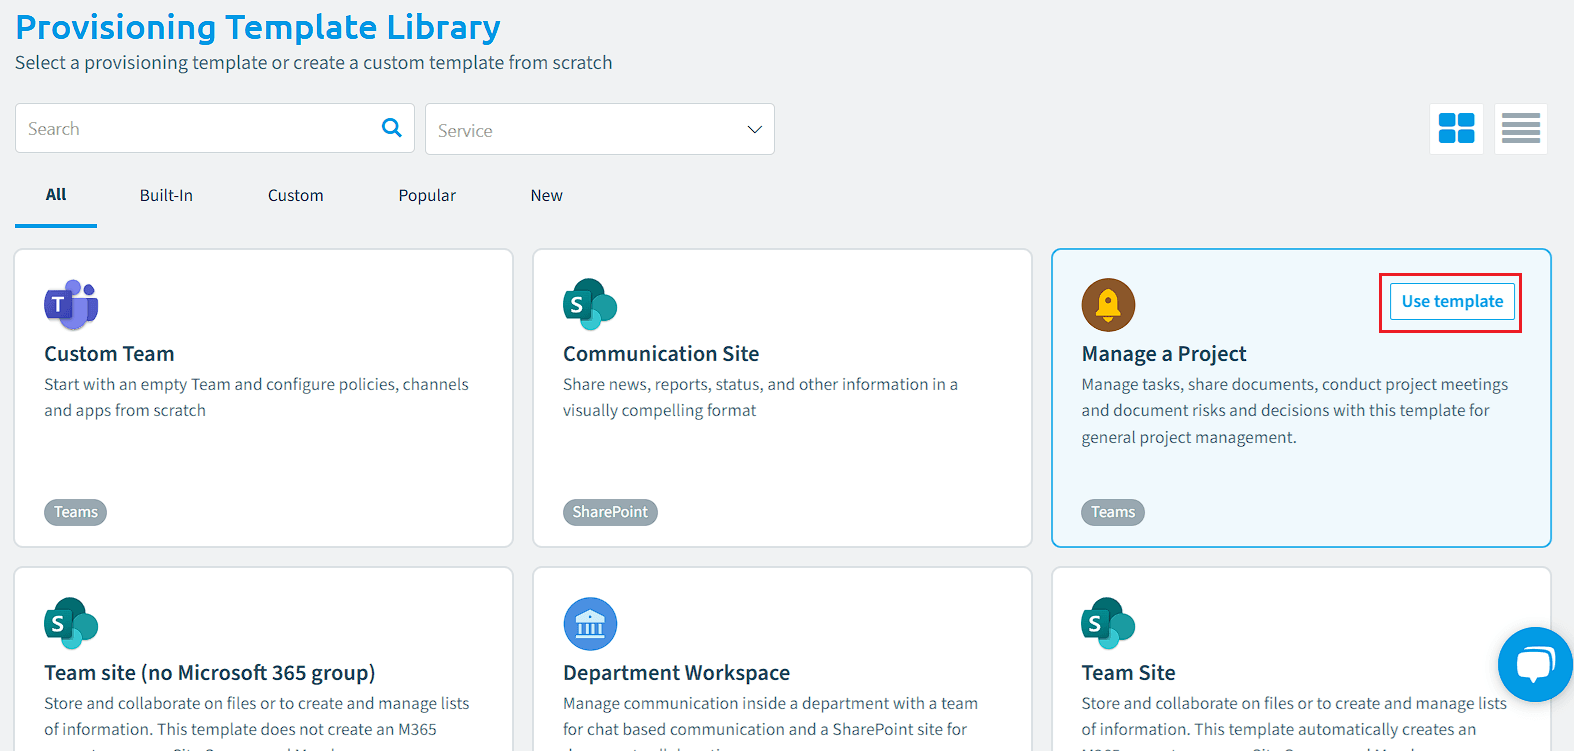The width and height of the screenshot is (1574, 751).
Task: Select Department Workspace card title
Action: [x=676, y=673]
